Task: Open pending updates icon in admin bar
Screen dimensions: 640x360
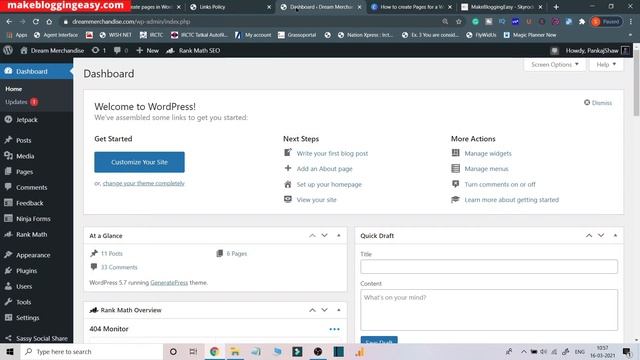Action: pos(99,50)
